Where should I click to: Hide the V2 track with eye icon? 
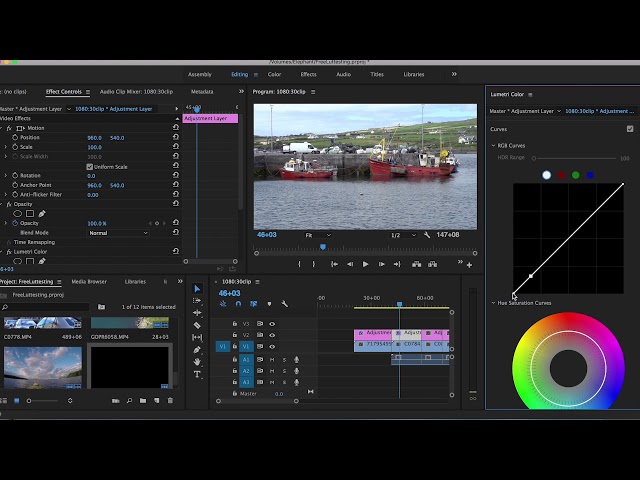tap(272, 335)
